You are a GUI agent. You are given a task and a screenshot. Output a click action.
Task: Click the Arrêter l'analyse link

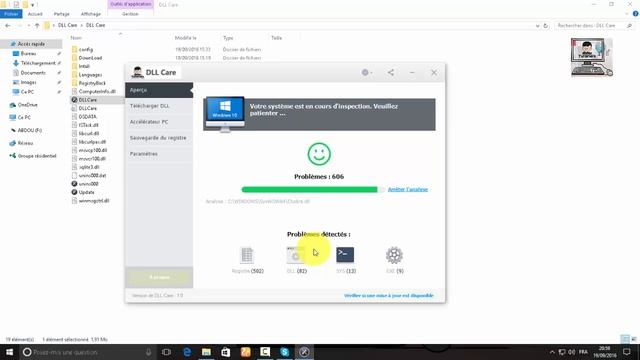(x=408, y=189)
